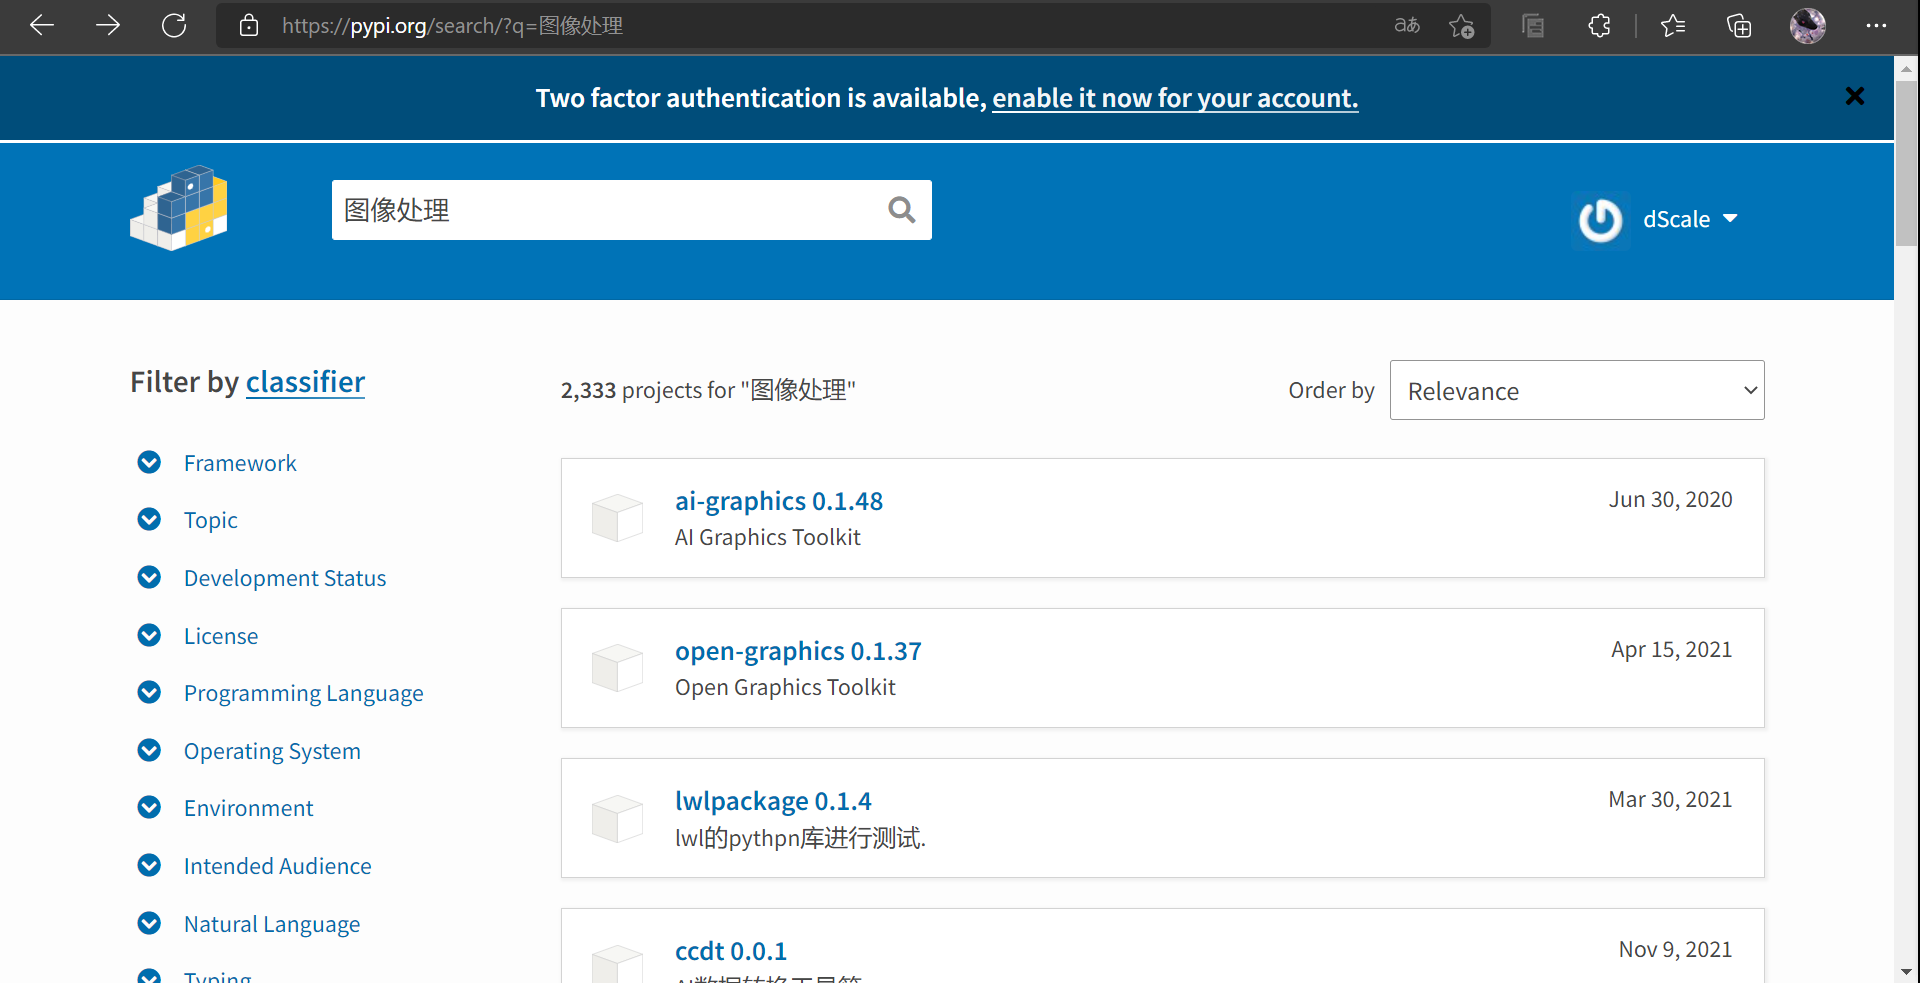The height and width of the screenshot is (983, 1920).
Task: Click the page vertical scrollbar thumb
Action: 1907,163
